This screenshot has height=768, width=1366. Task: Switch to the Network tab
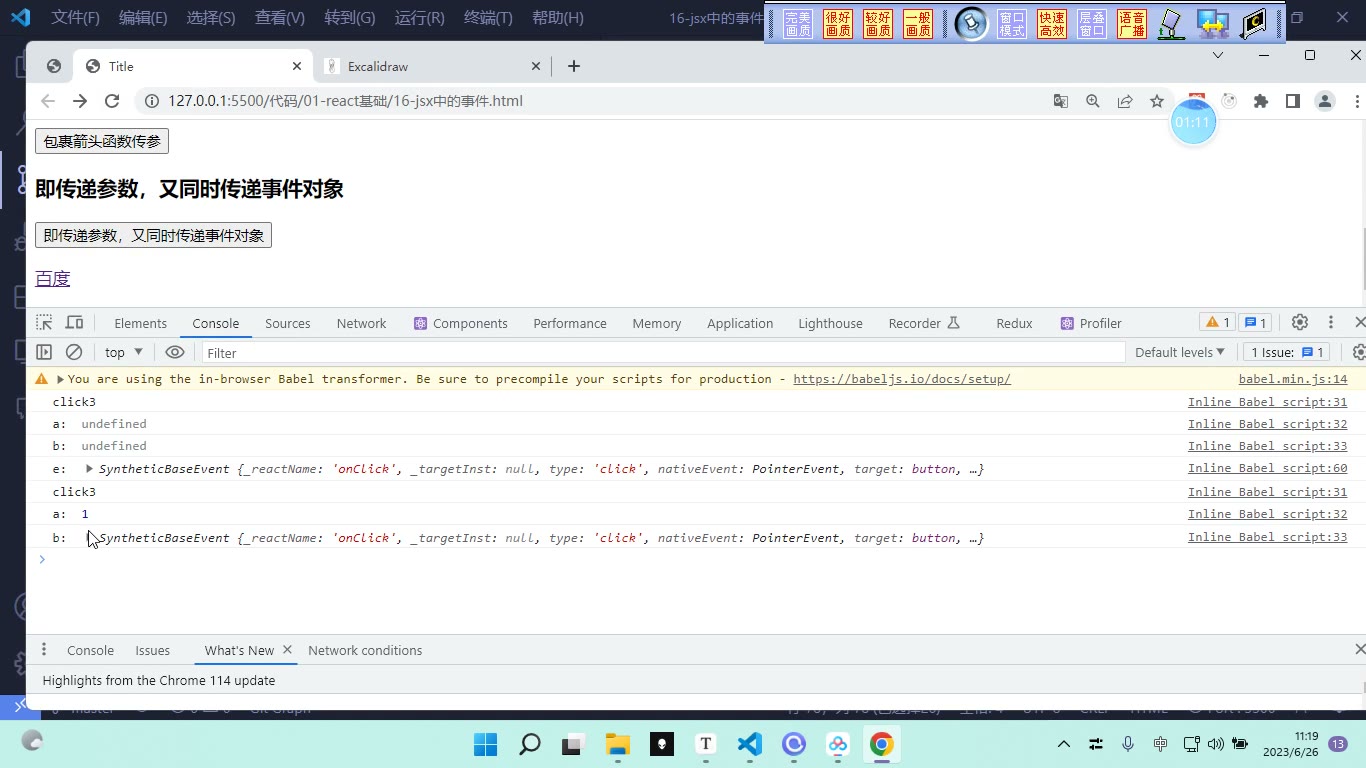361,323
